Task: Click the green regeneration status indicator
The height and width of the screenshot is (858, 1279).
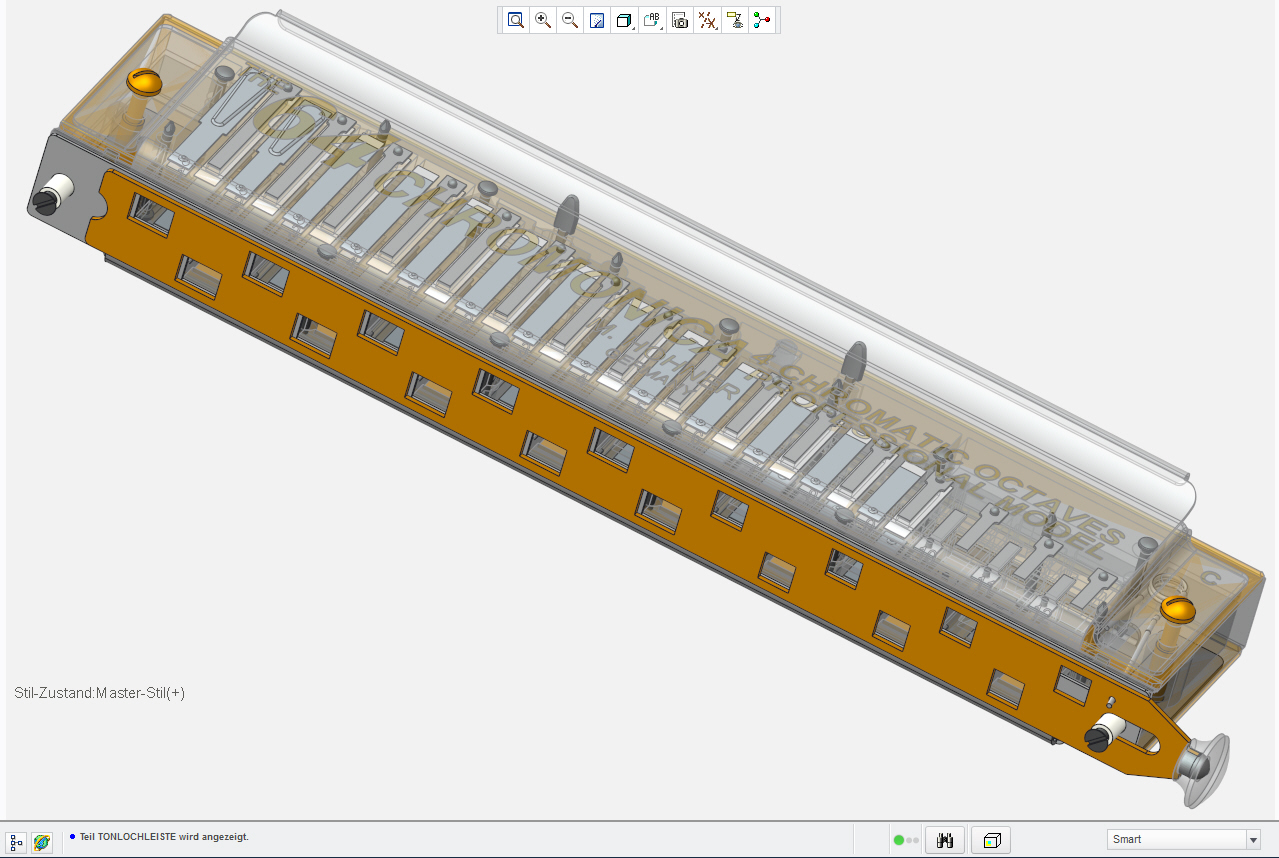Action: click(x=899, y=840)
